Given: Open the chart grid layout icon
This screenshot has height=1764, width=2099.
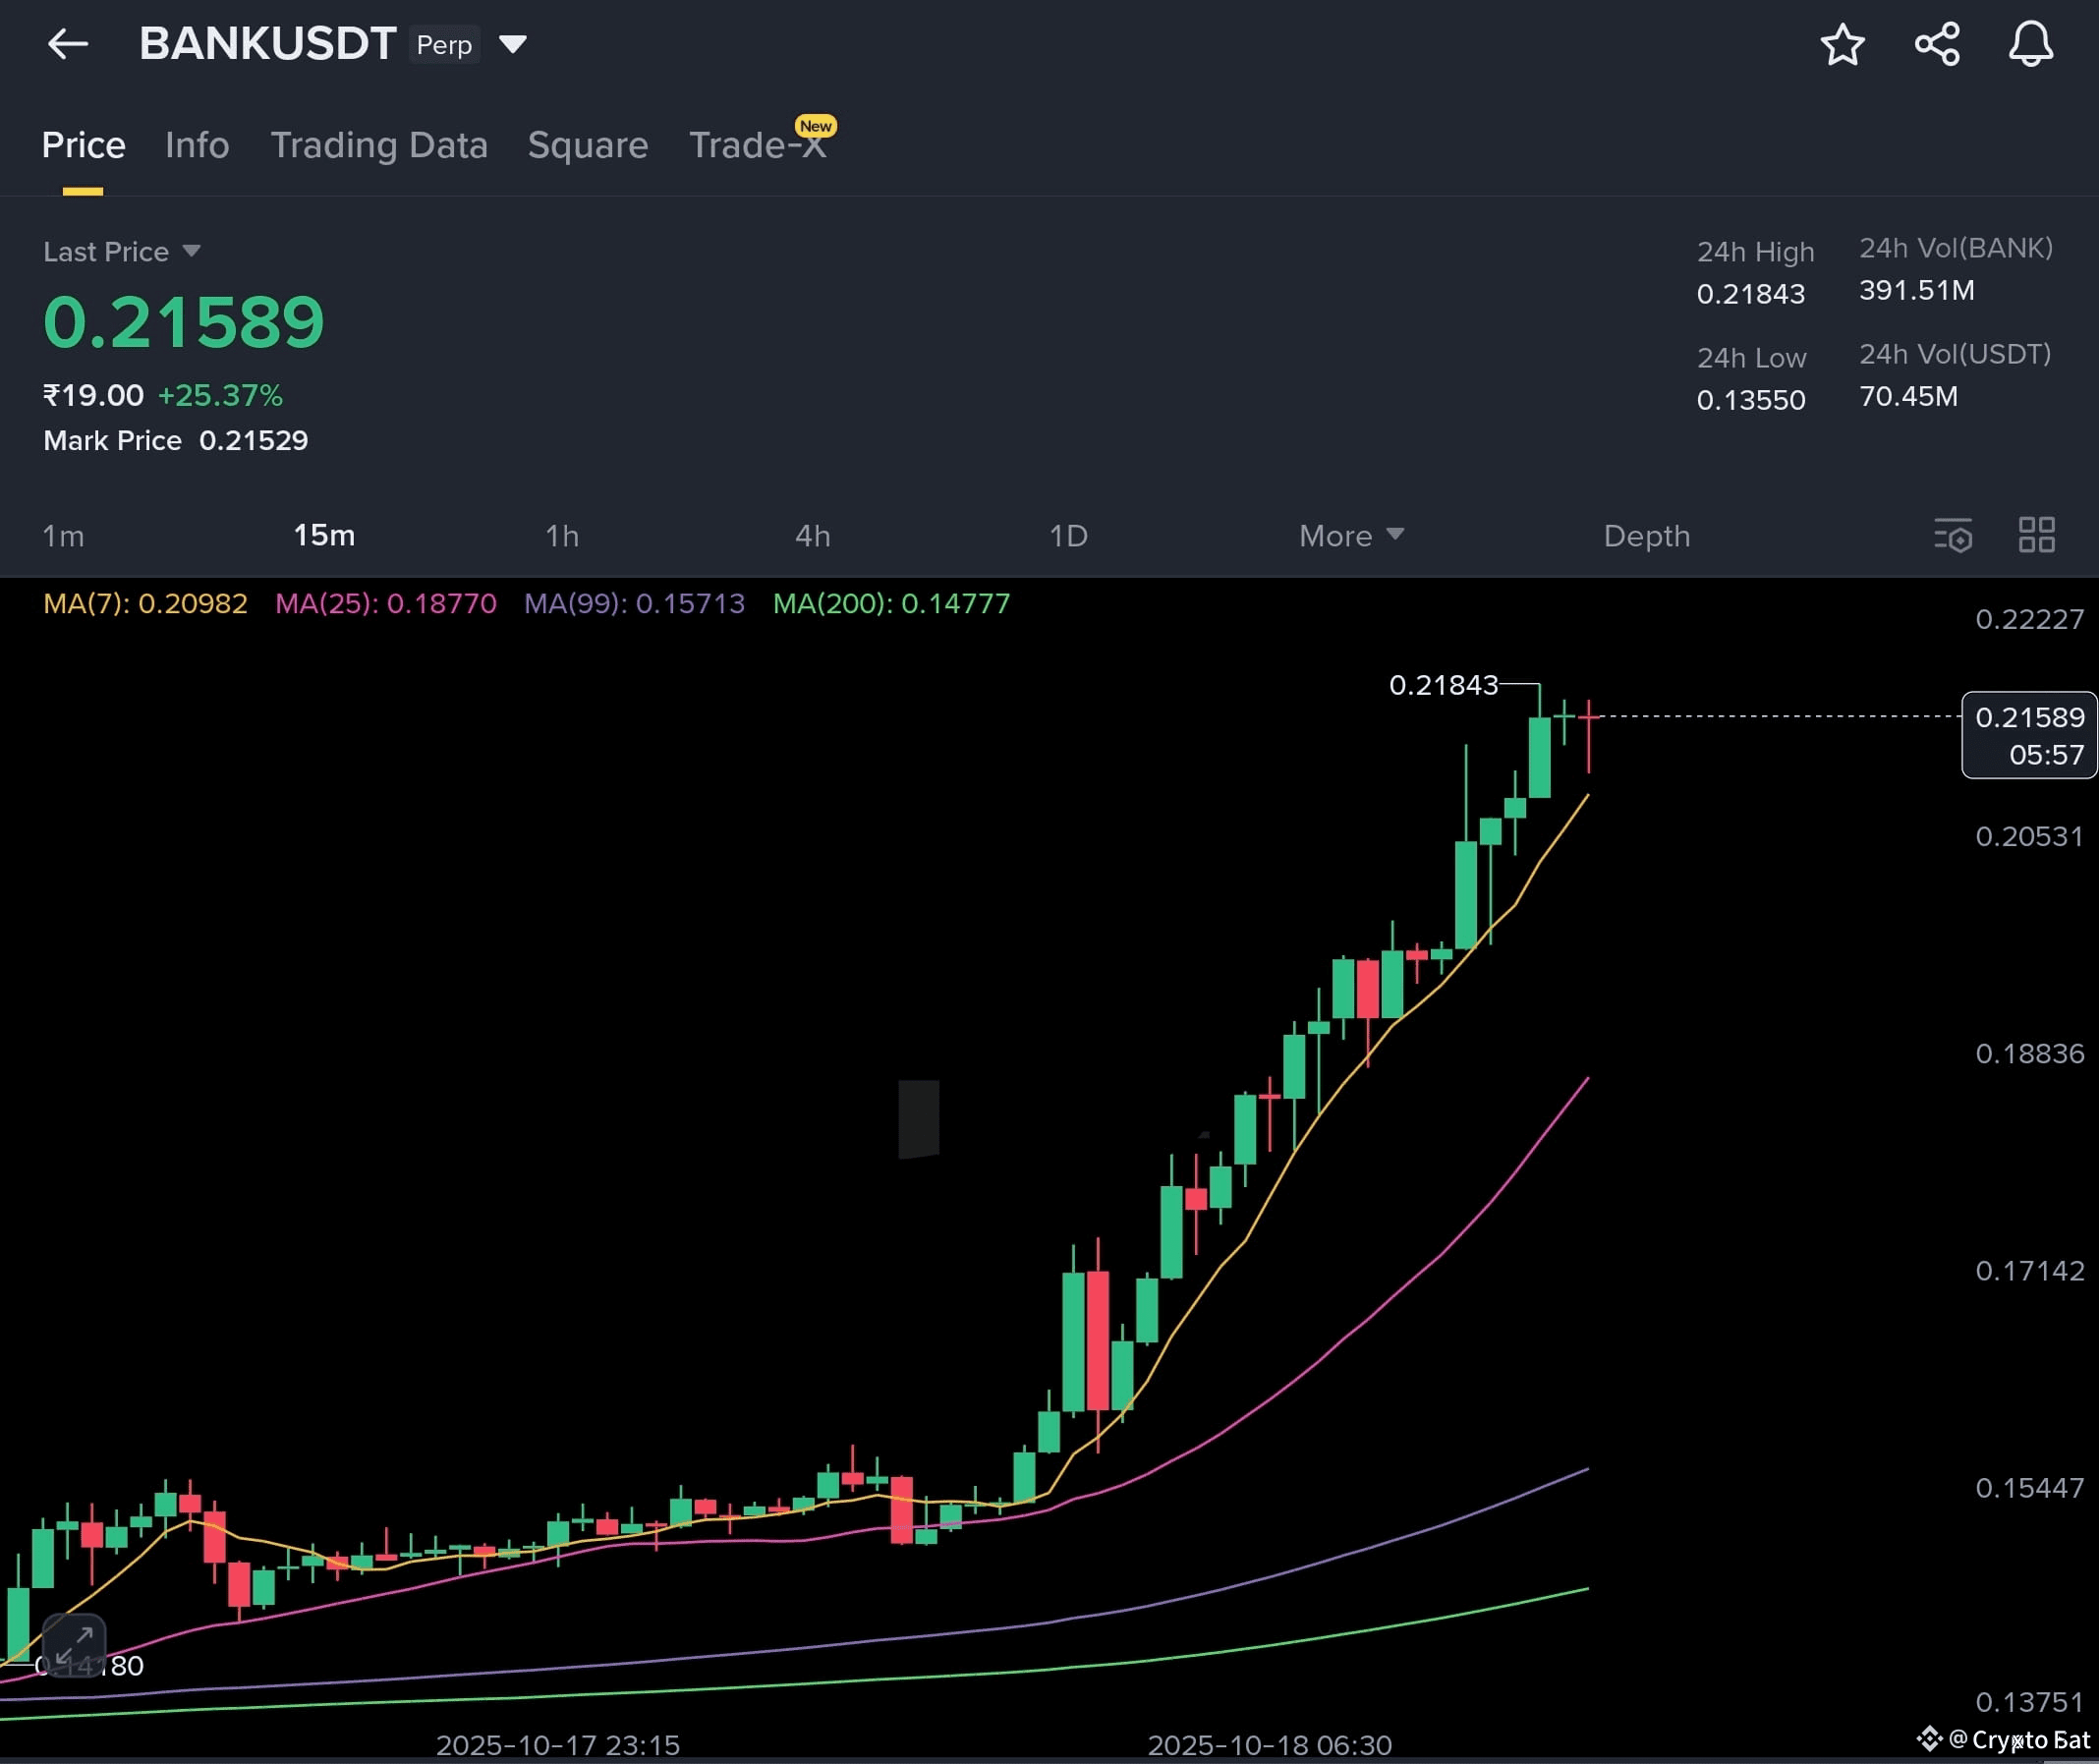Looking at the screenshot, I should [x=2036, y=535].
